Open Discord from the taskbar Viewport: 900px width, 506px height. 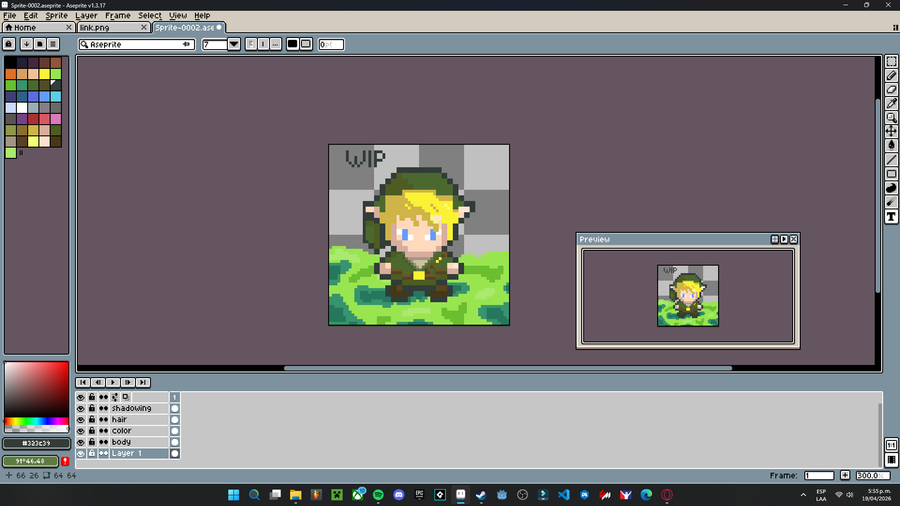click(x=399, y=495)
